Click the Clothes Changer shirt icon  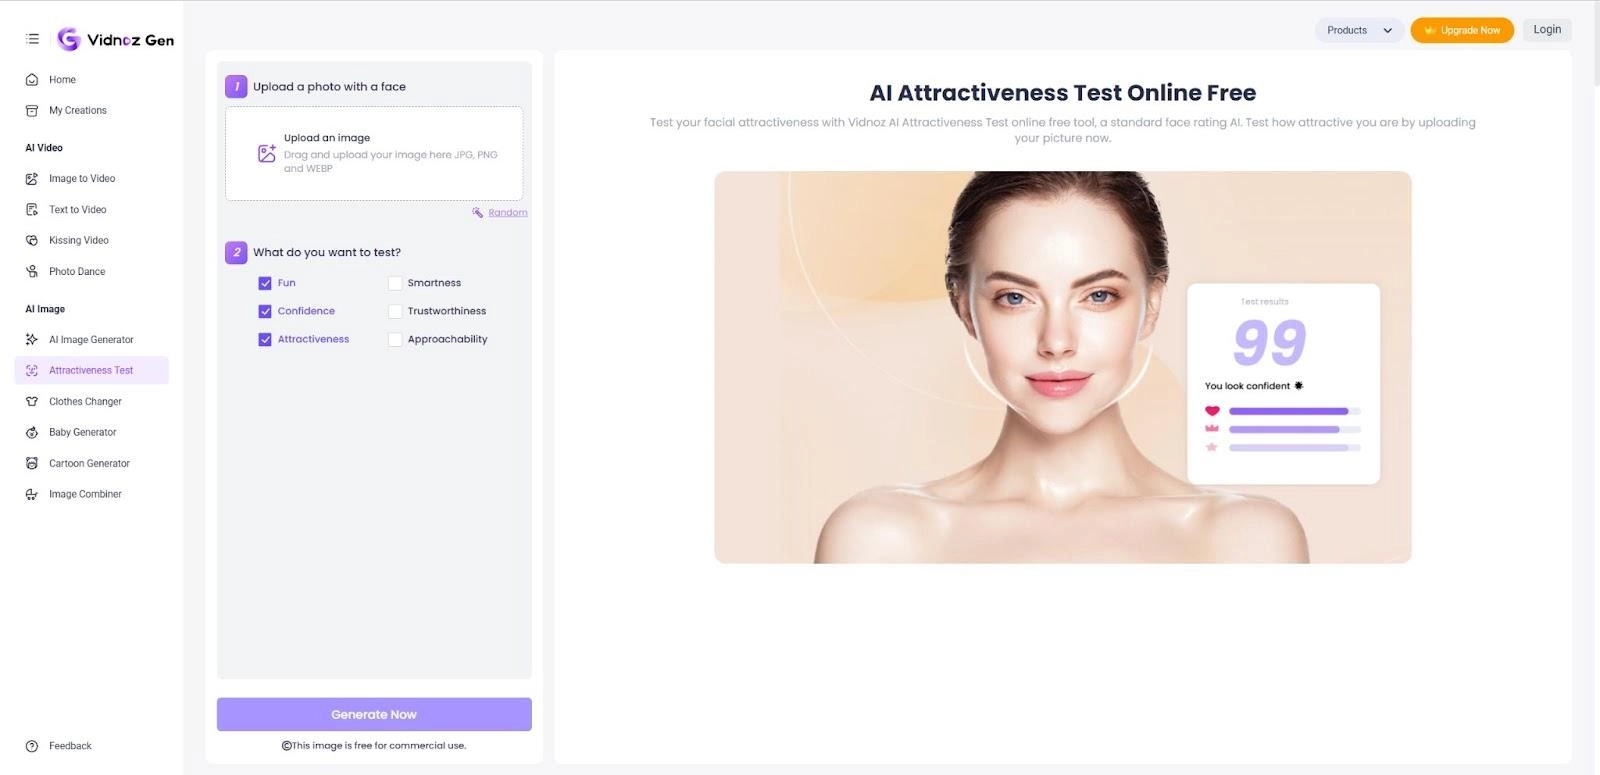pos(32,402)
